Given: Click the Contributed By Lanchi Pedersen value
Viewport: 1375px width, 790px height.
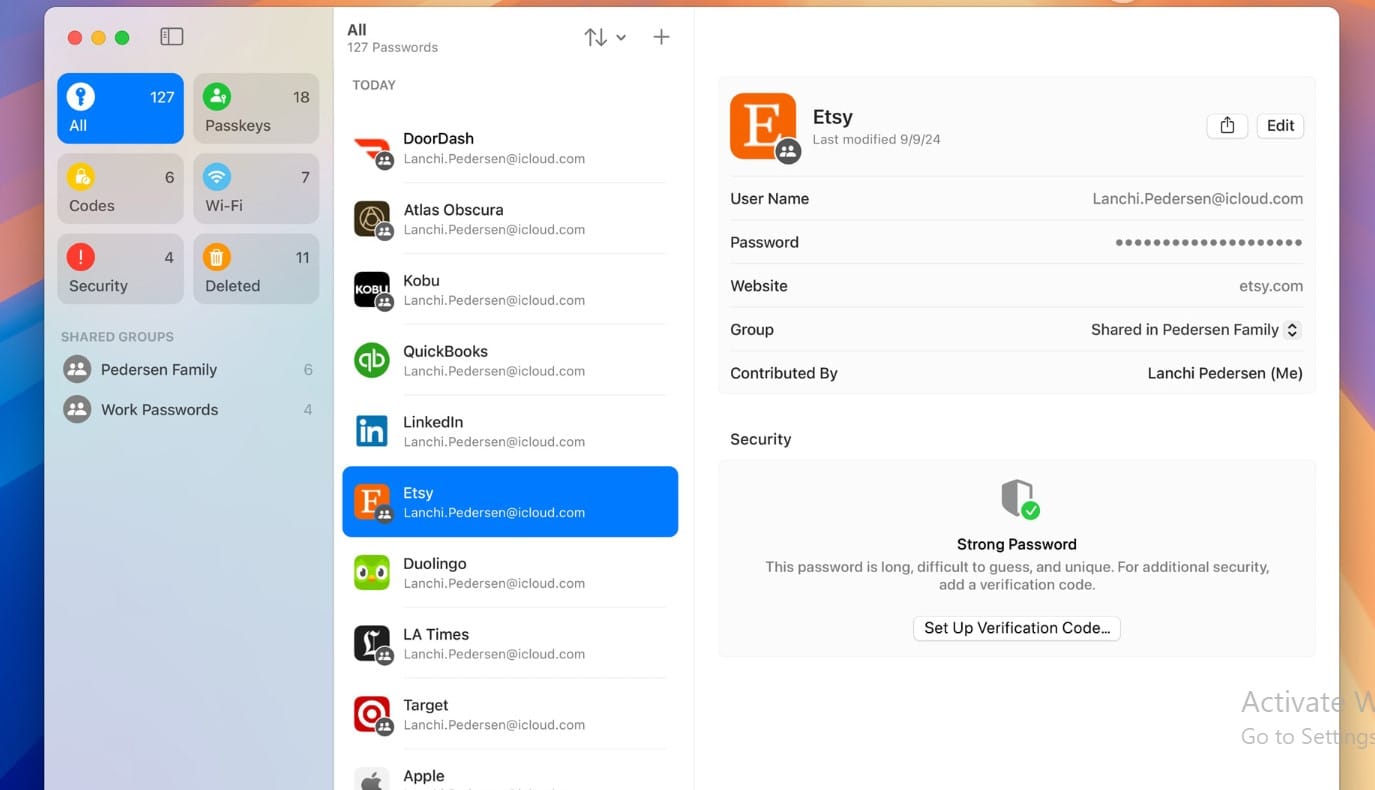Looking at the screenshot, I should [1225, 373].
